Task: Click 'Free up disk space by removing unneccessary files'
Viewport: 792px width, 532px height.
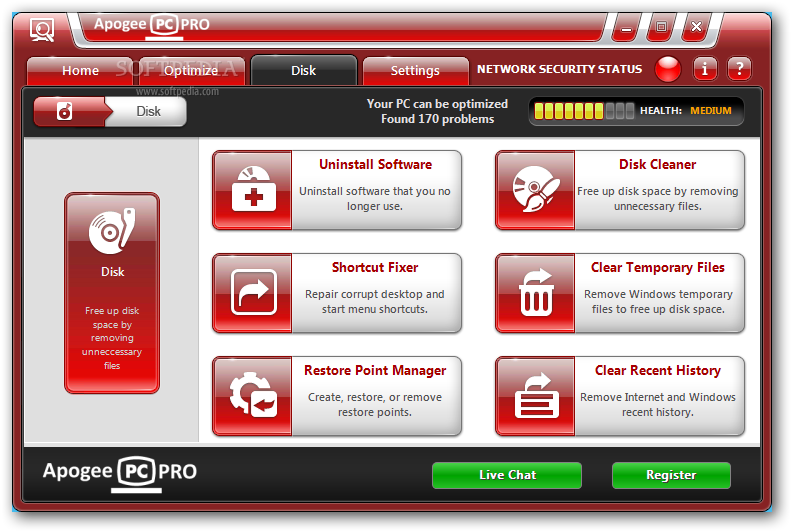Action: tap(112, 338)
